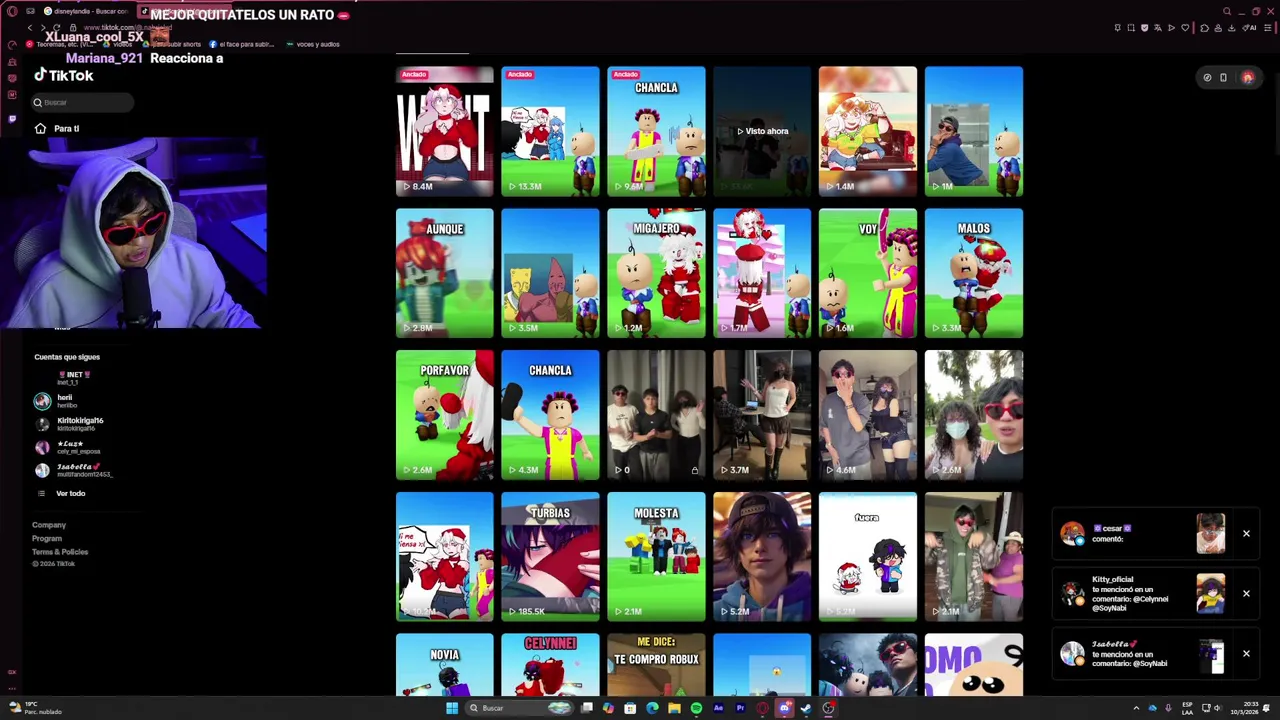Open the MOLESTA video thumbnail
Image resolution: width=1280 pixels, height=720 pixels.
(x=656, y=557)
